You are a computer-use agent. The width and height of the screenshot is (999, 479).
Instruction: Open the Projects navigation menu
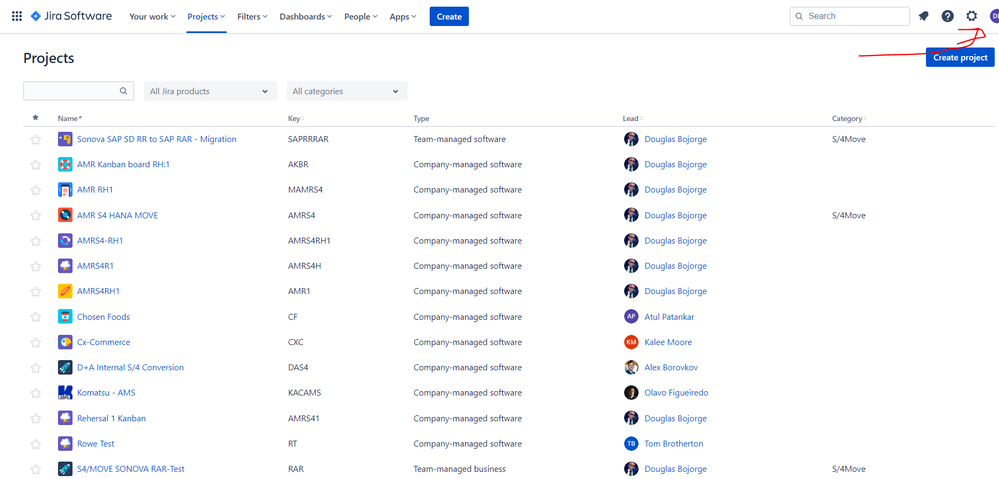pyautogui.click(x=206, y=17)
